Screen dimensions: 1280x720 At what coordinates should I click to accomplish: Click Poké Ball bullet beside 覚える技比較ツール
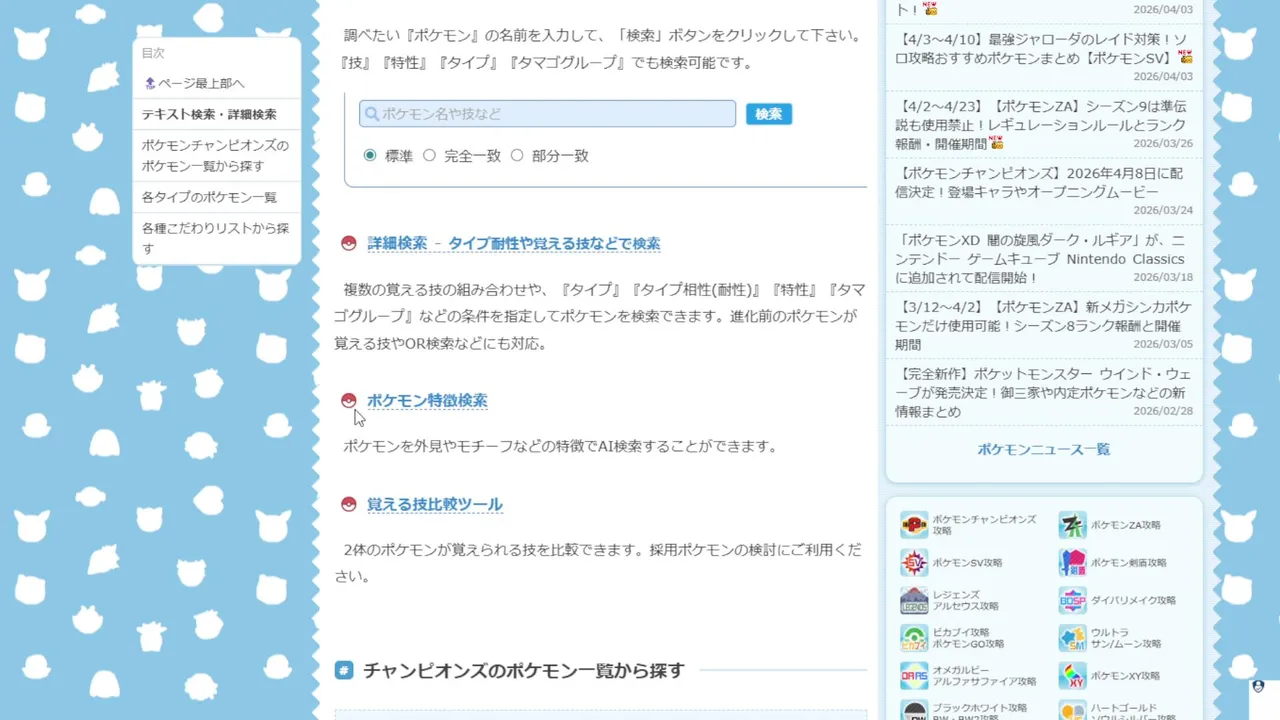point(348,504)
